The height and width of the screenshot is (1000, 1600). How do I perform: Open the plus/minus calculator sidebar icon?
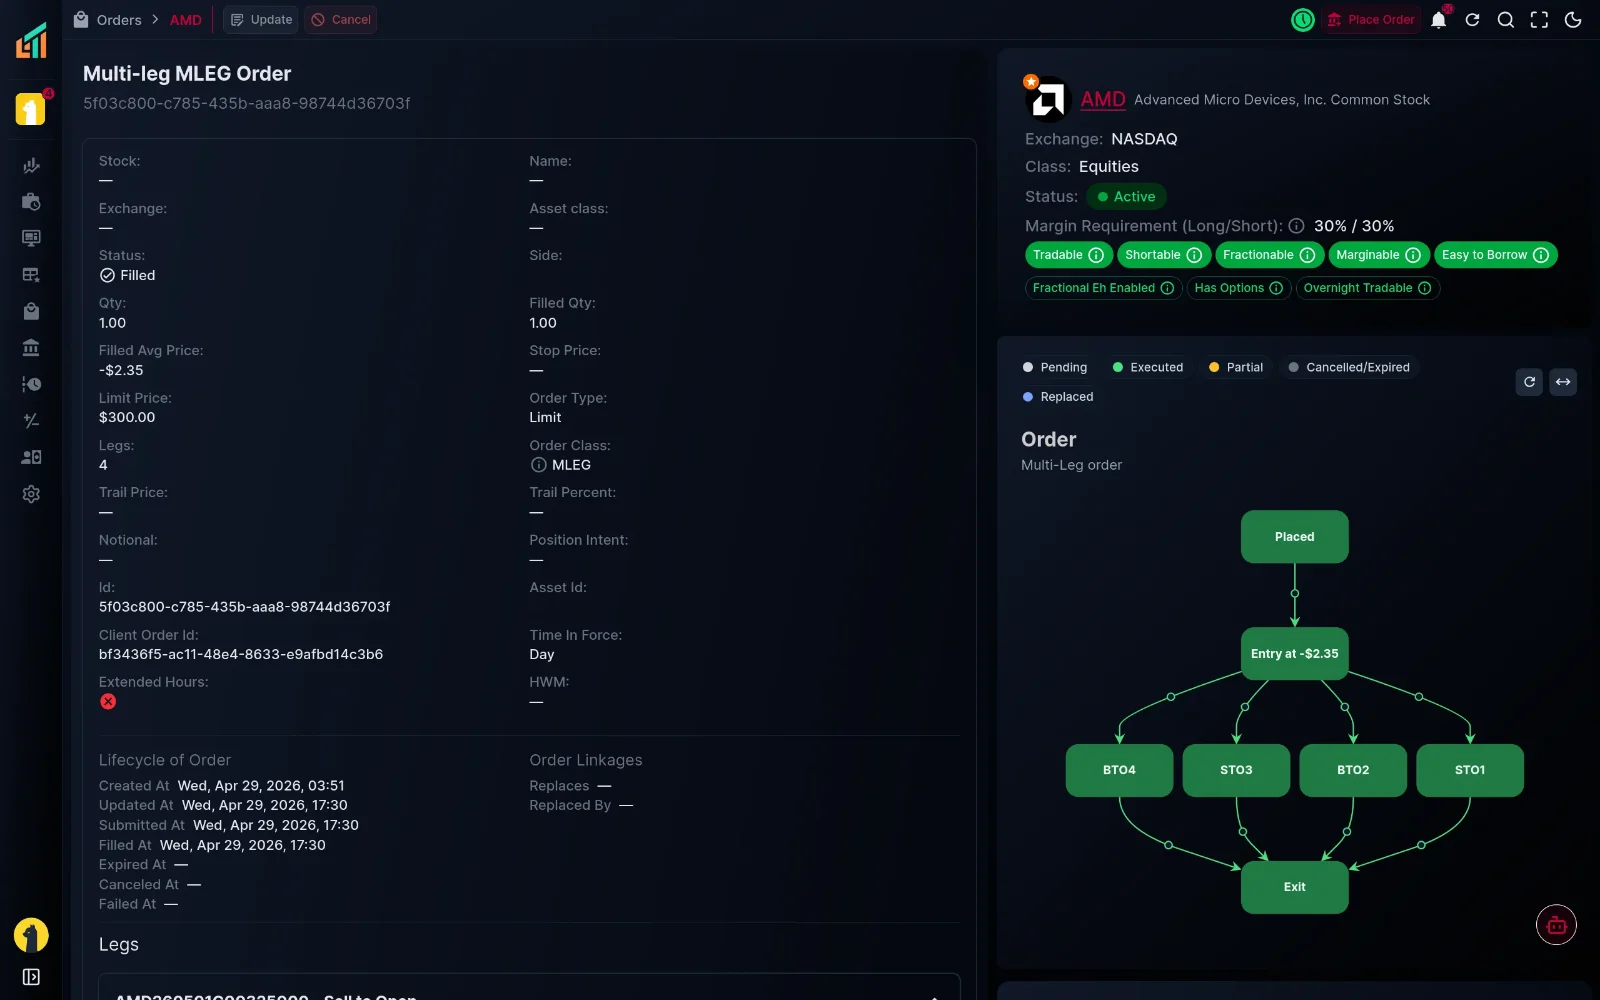point(31,421)
